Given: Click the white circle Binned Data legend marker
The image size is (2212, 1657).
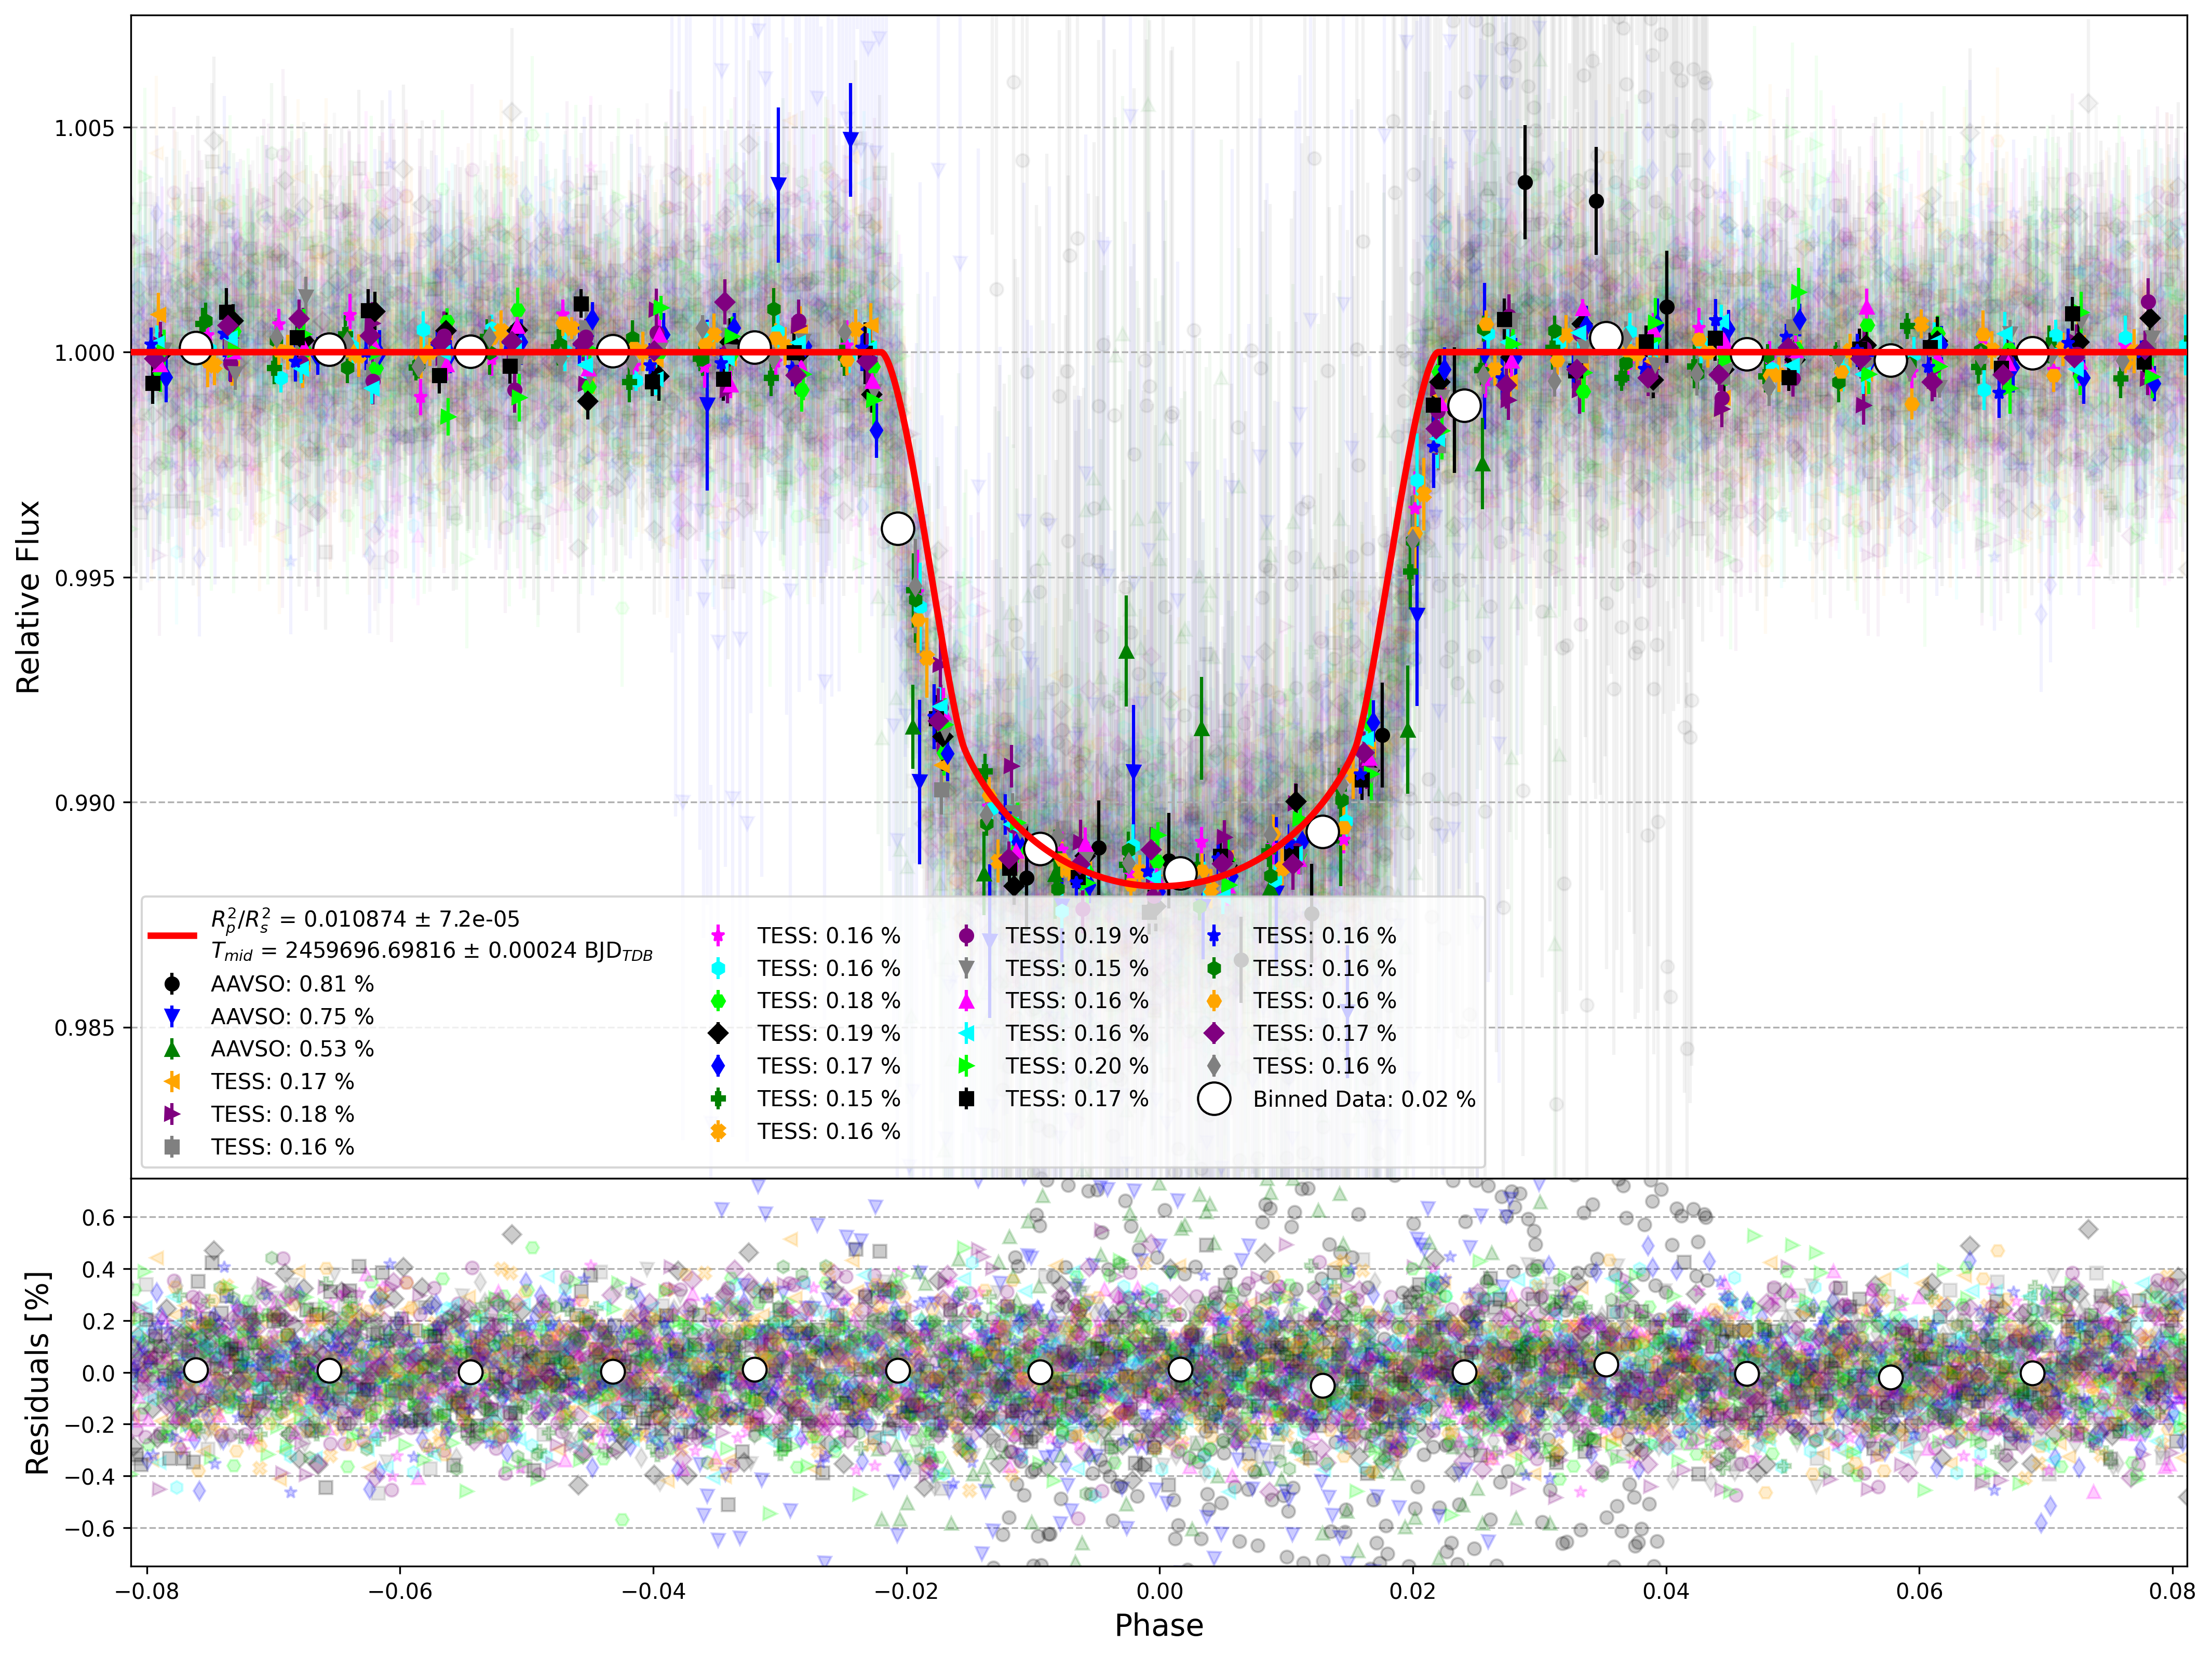Looking at the screenshot, I should point(1214,1099).
